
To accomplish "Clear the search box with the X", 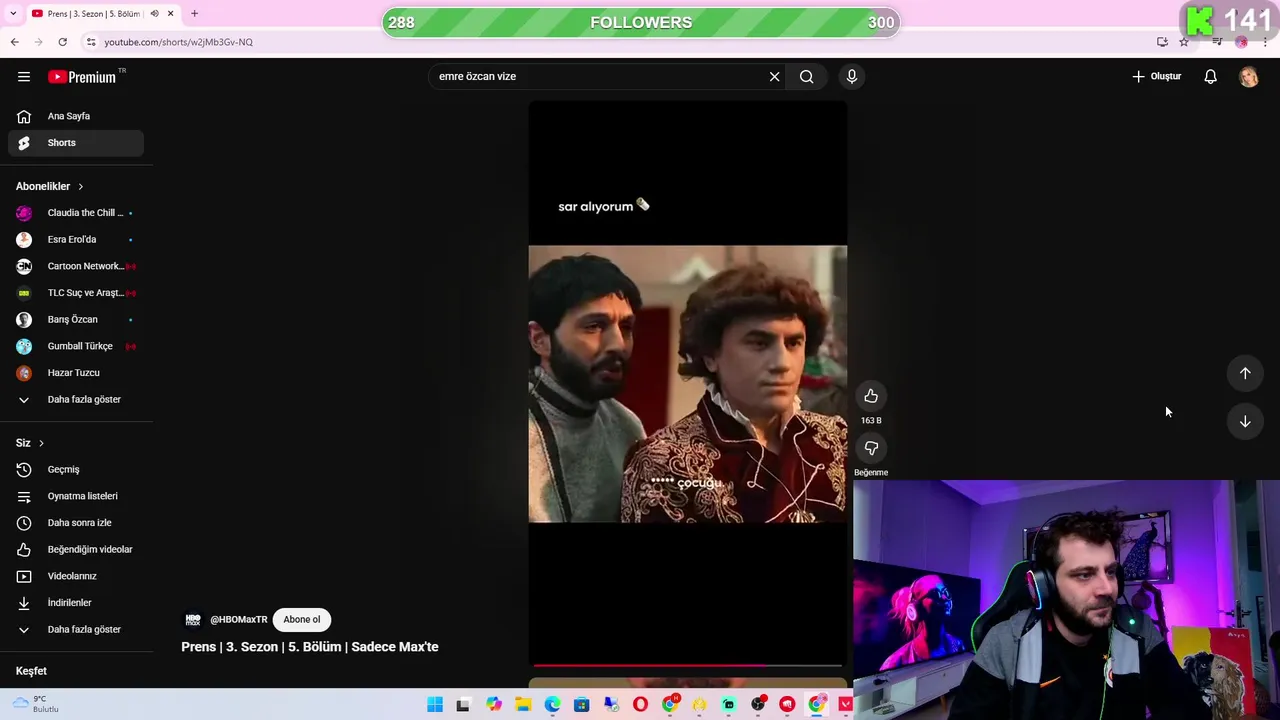I will [x=774, y=76].
